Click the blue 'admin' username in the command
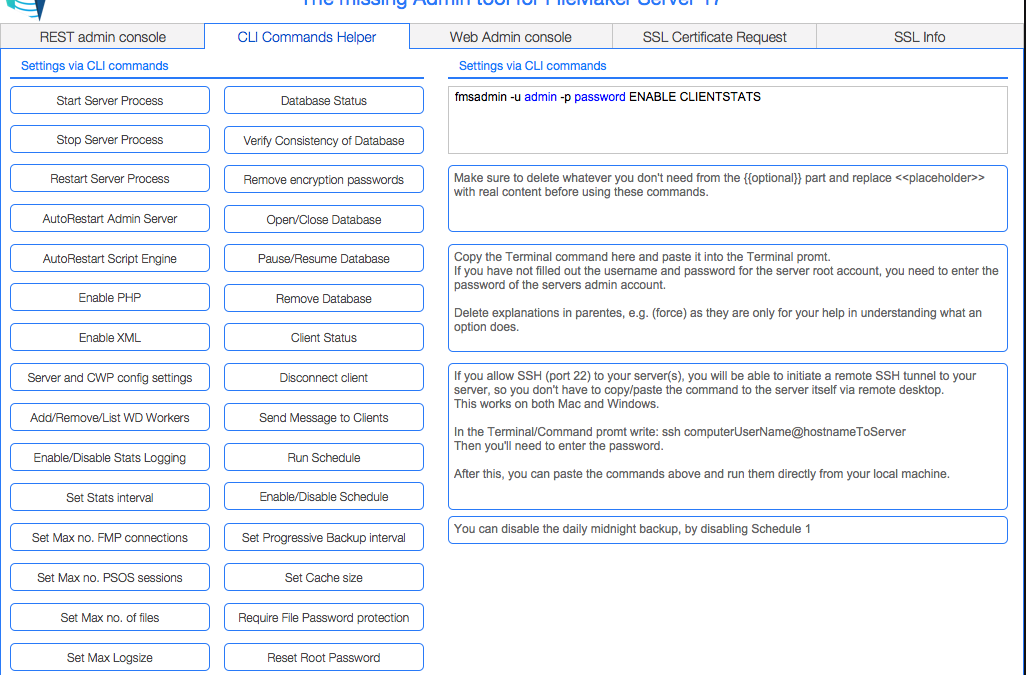Viewport: 1026px width, 675px height. click(x=540, y=97)
